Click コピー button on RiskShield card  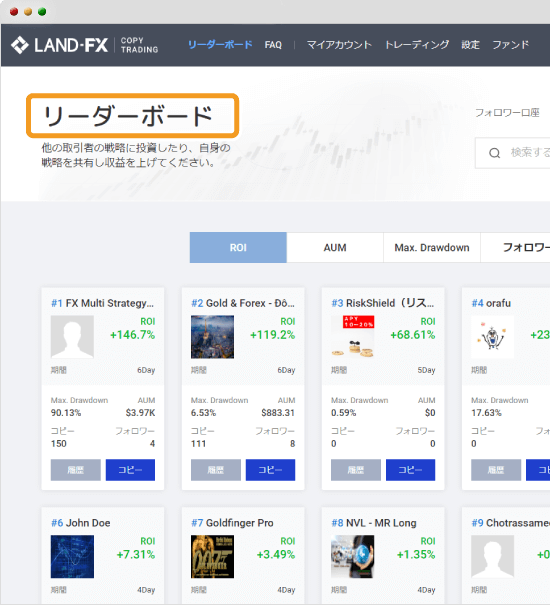tap(411, 470)
